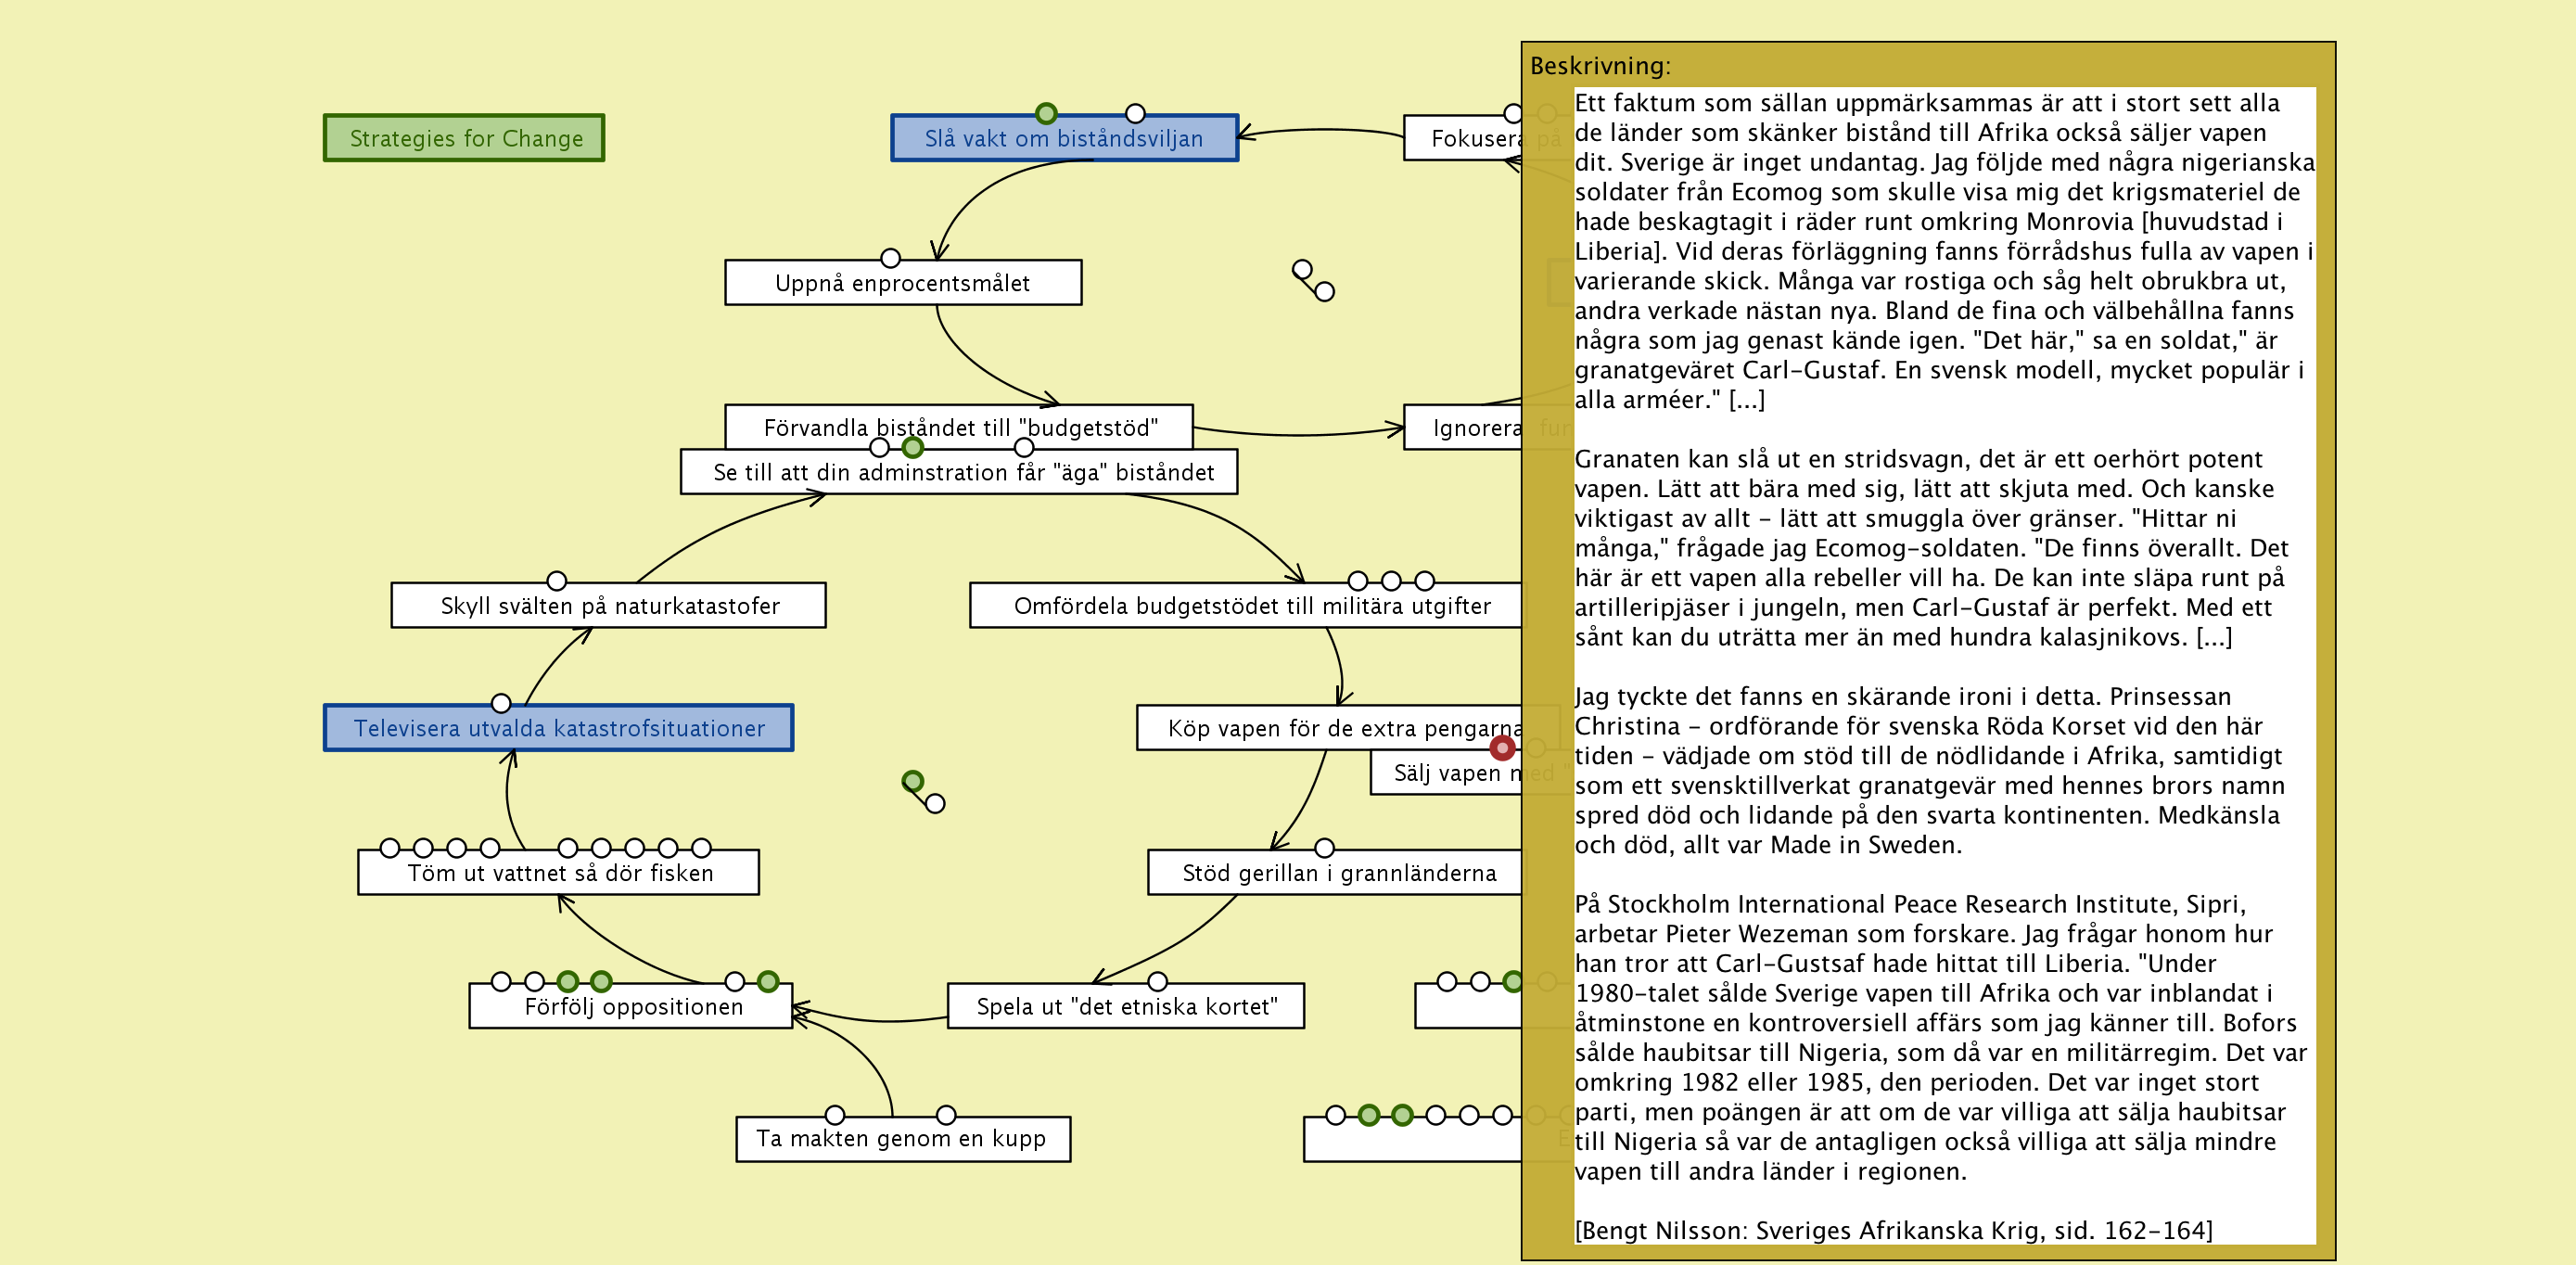
Task: Click marker above 'Spela ut "det etniska kortet"'
Action: tap(1157, 981)
